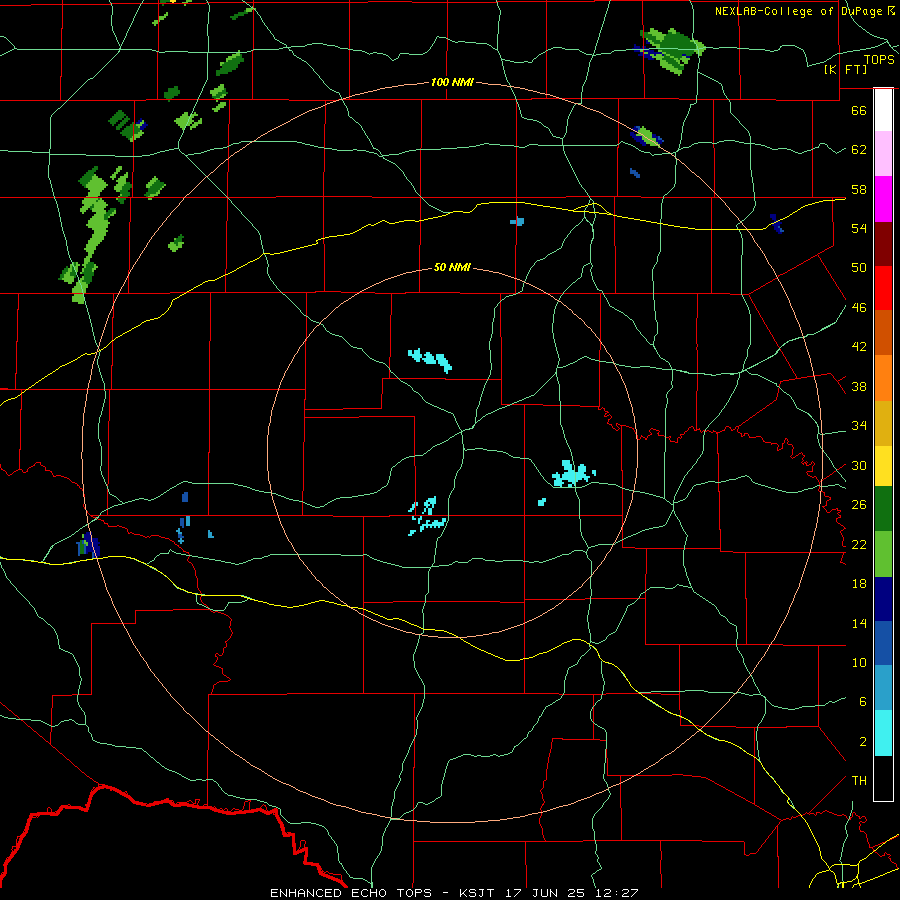Click the "42" scale label

pyautogui.click(x=859, y=347)
